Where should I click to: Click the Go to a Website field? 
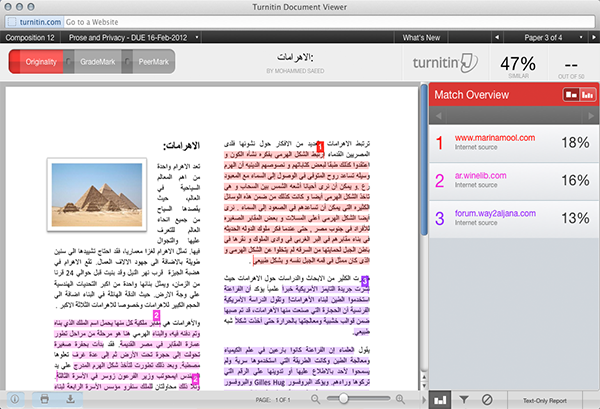click(329, 22)
